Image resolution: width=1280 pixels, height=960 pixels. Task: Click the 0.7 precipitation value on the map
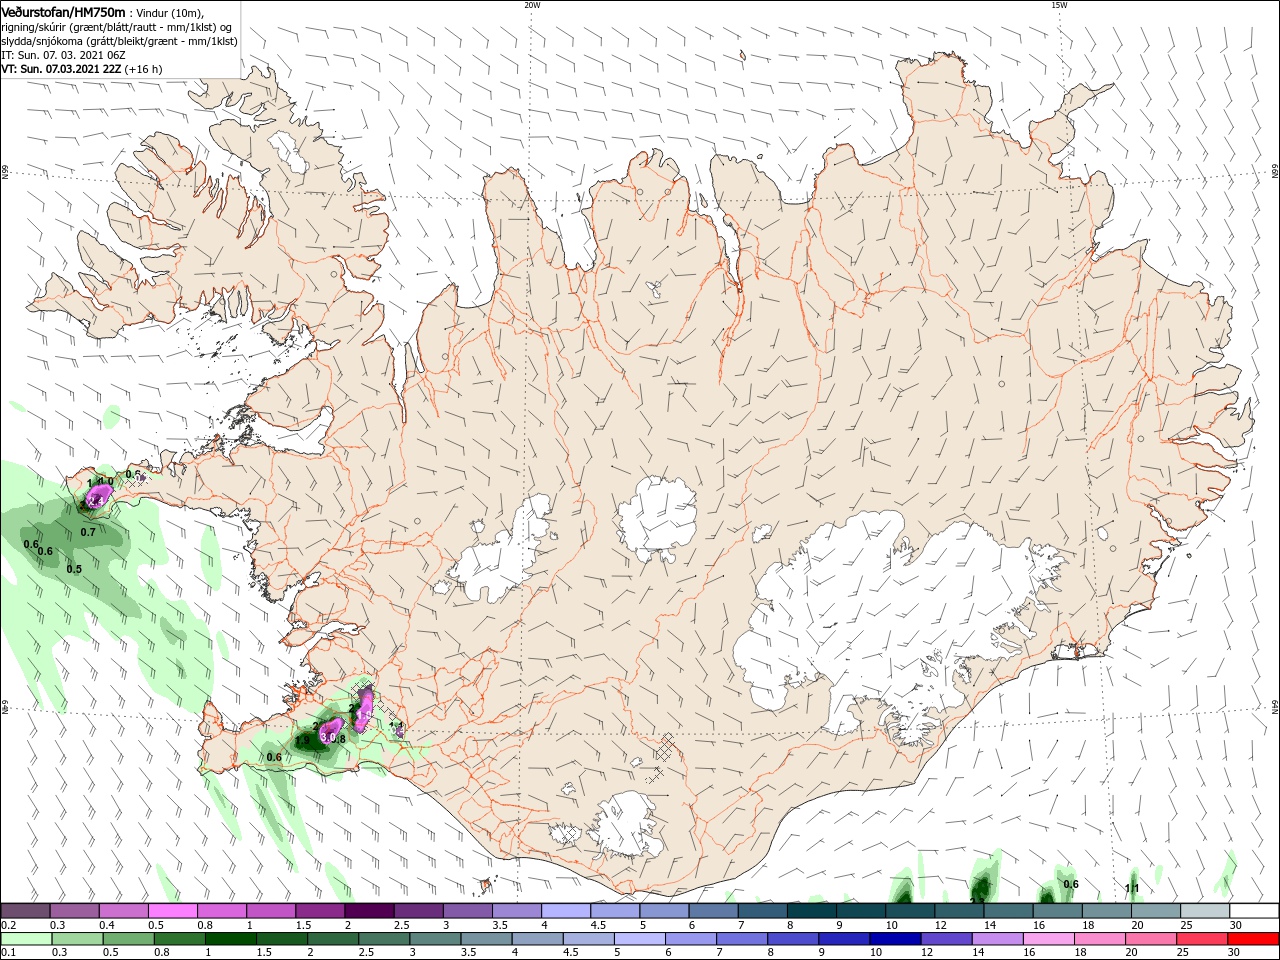point(88,532)
